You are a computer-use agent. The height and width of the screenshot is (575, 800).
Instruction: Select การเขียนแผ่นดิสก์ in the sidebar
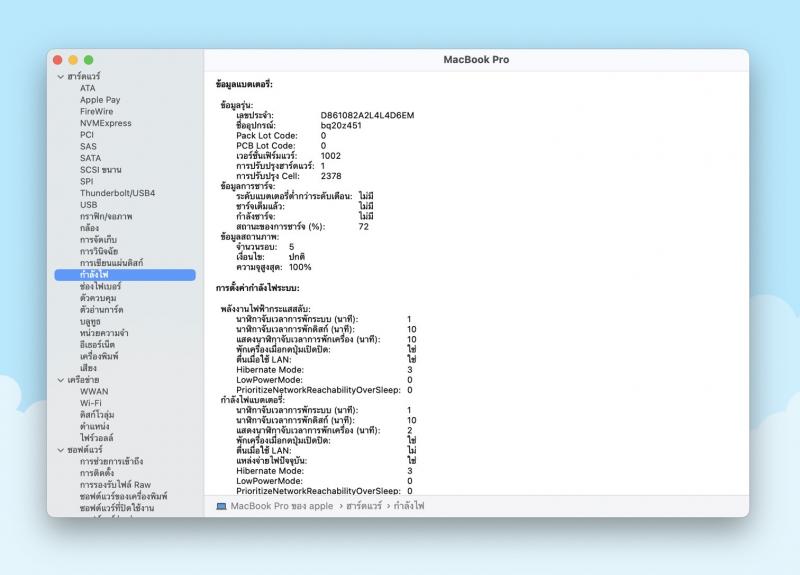pos(112,263)
